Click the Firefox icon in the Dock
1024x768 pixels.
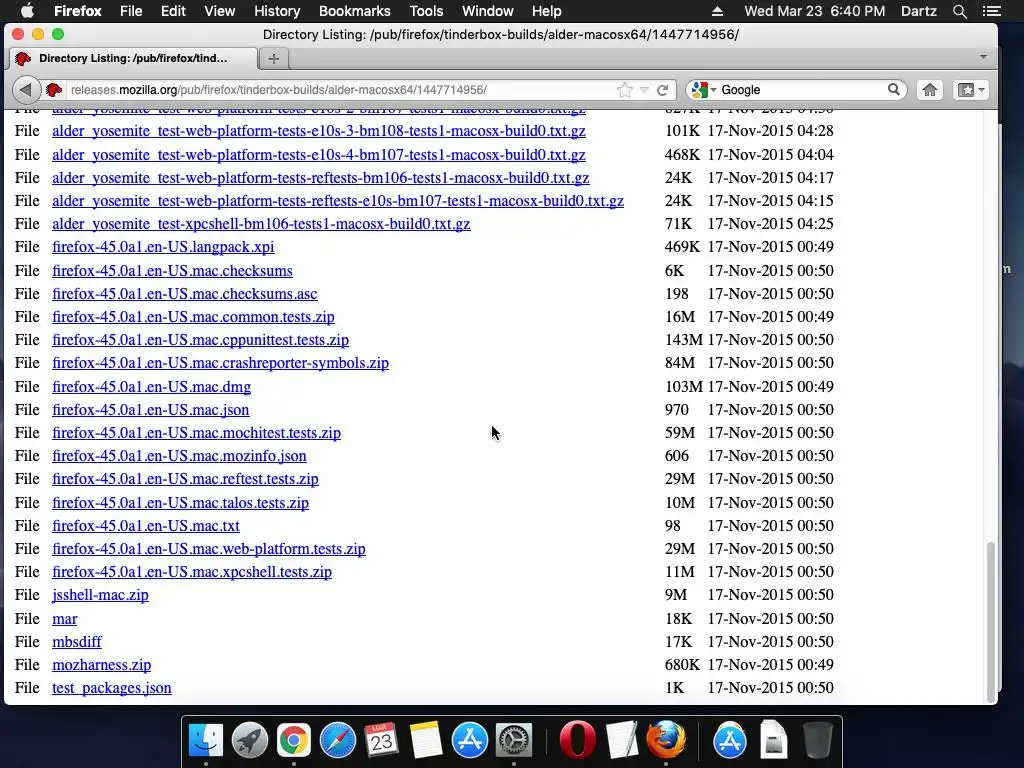665,740
